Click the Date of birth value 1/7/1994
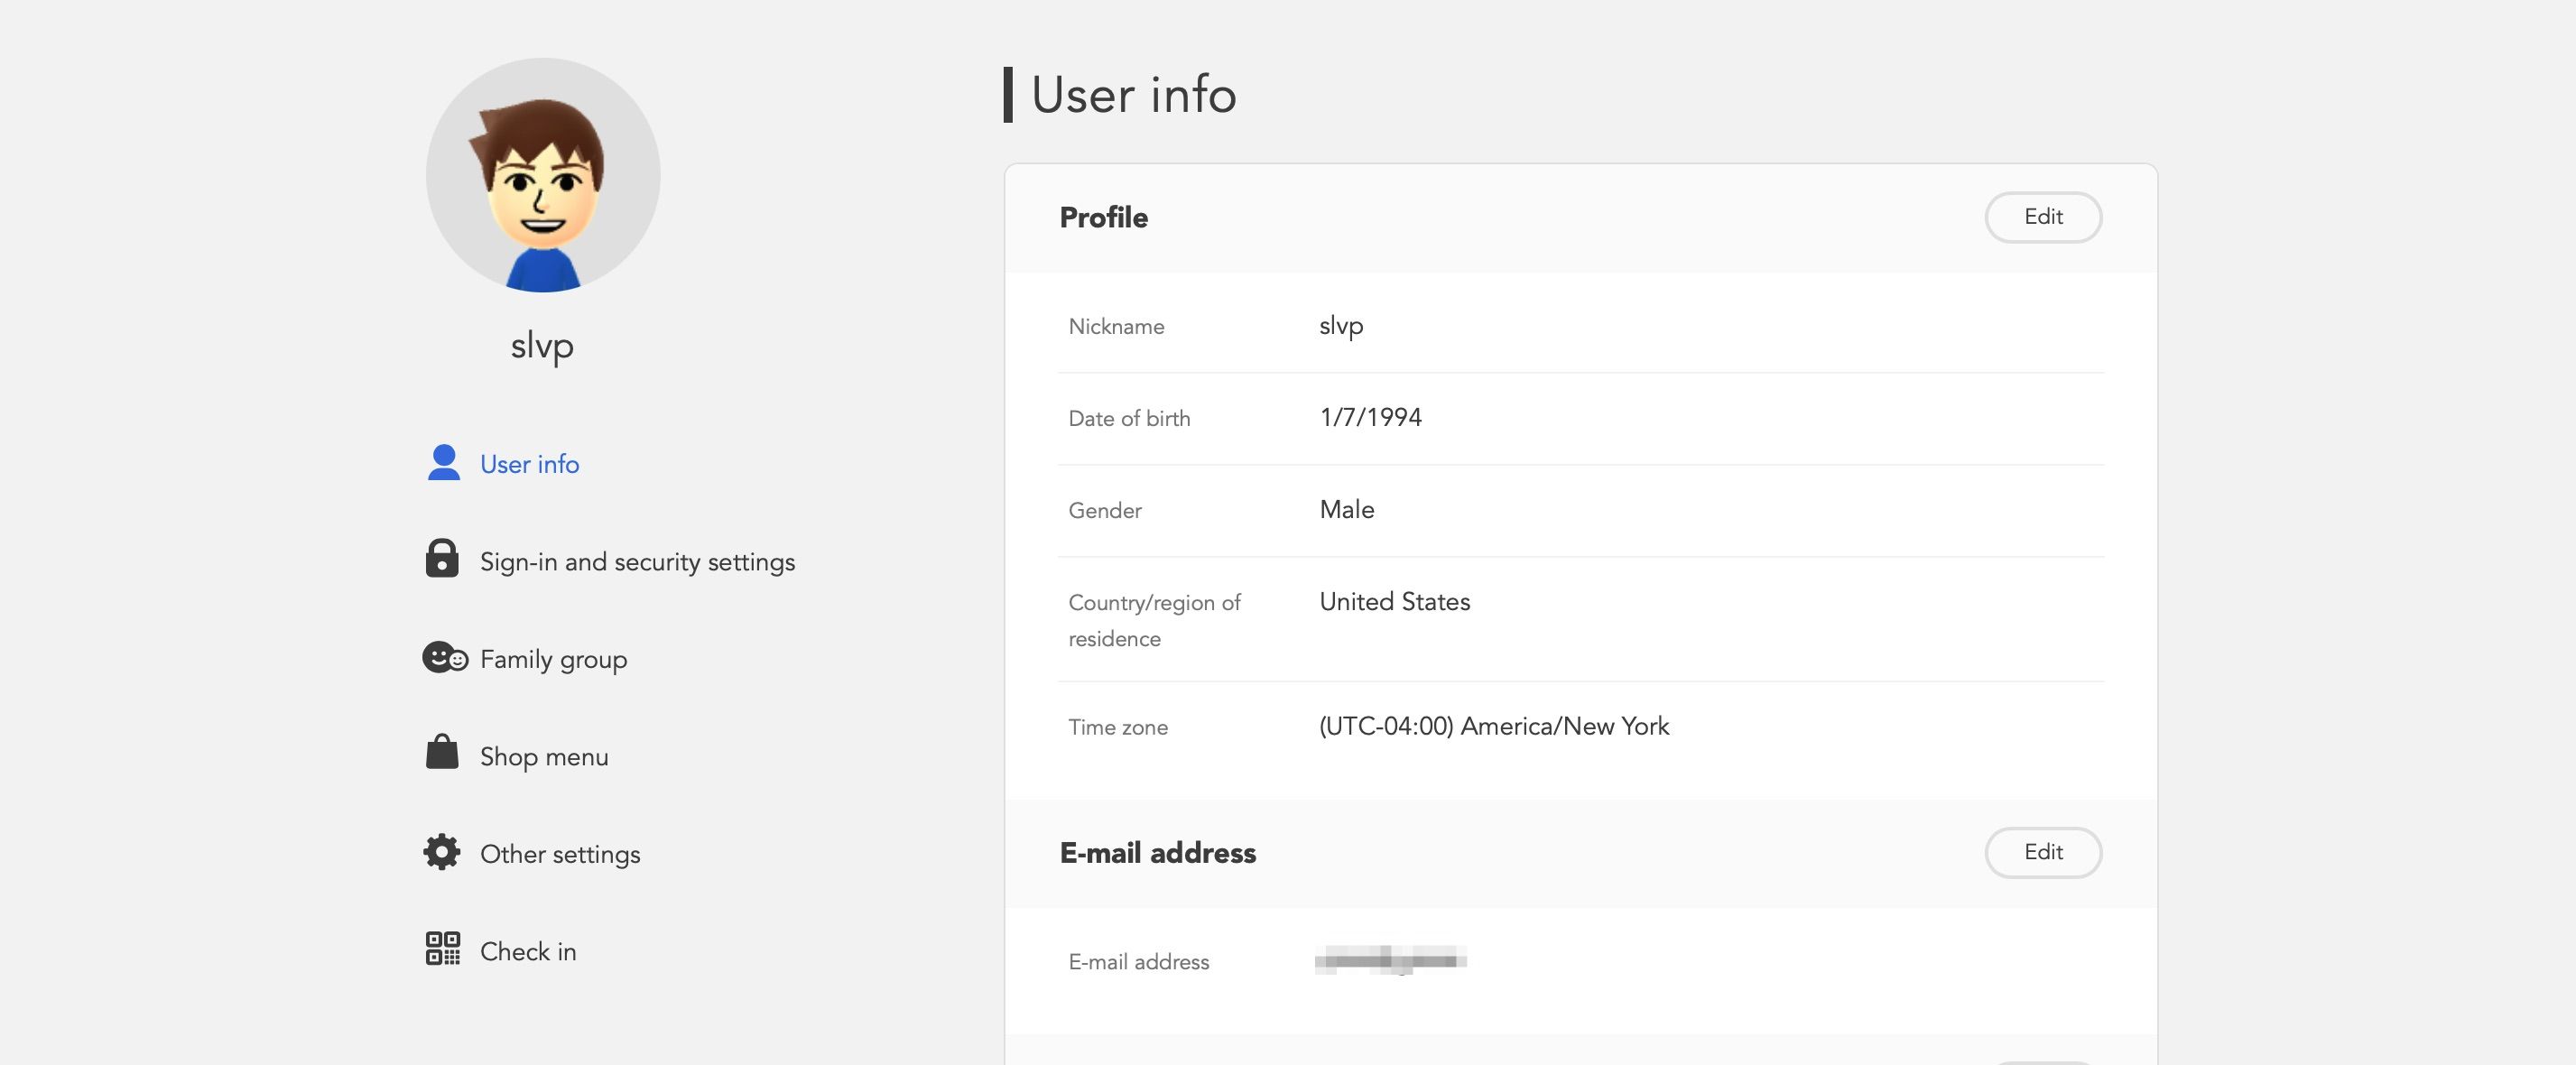The width and height of the screenshot is (2576, 1065). (1370, 417)
